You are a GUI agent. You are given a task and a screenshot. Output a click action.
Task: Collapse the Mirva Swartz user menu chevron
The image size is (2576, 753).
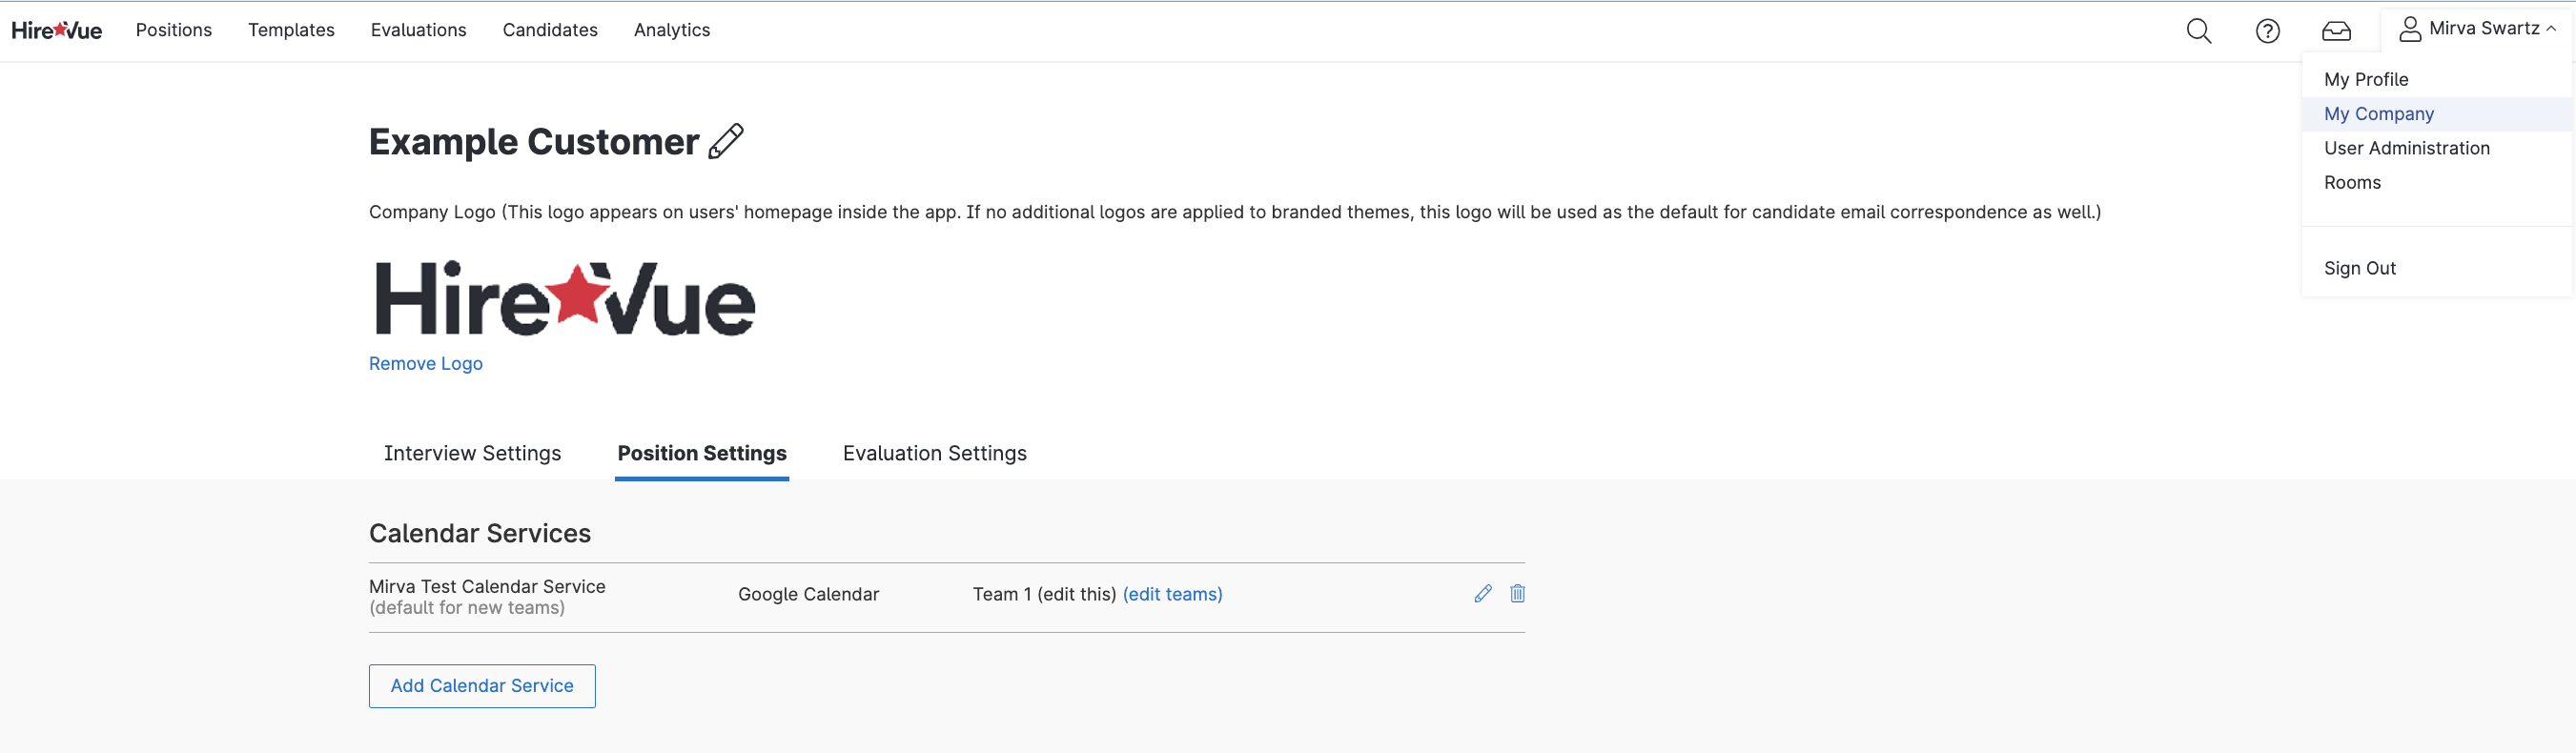[x=2551, y=29]
